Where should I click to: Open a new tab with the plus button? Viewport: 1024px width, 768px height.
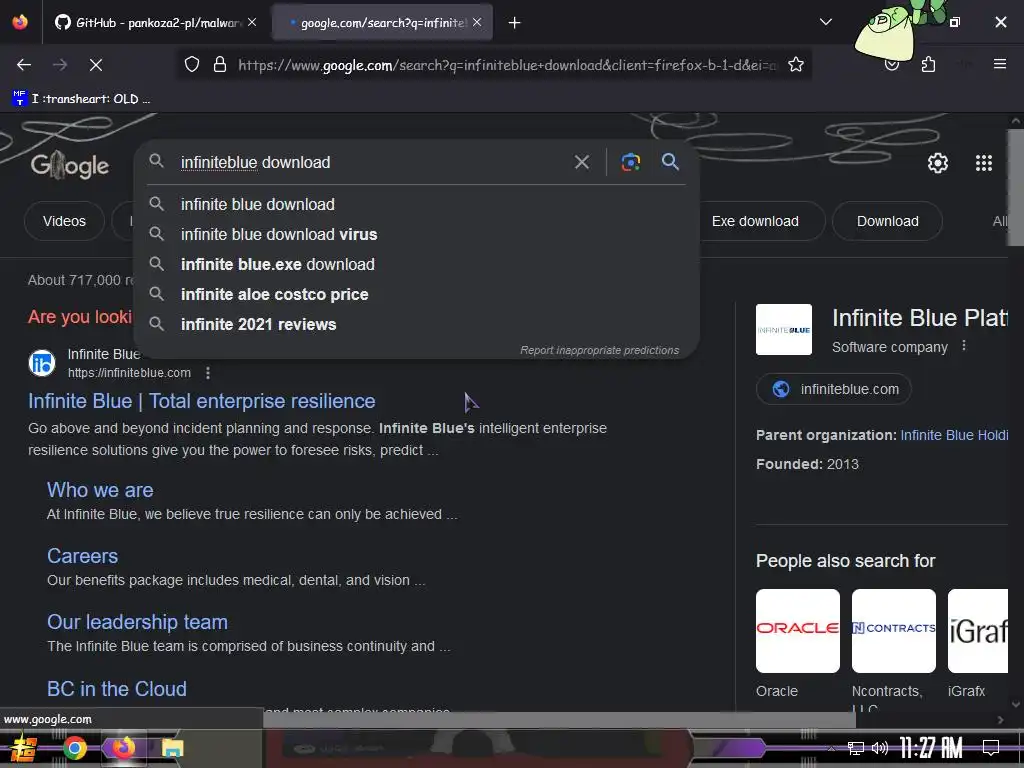point(515,23)
